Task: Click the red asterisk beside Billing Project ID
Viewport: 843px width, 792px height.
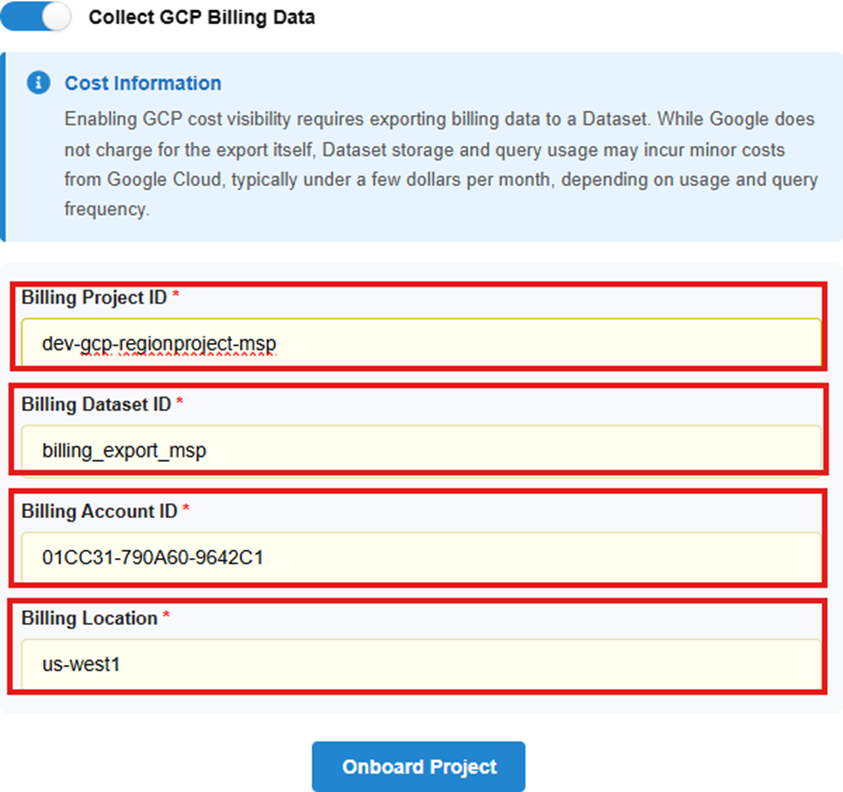Action: click(x=176, y=298)
